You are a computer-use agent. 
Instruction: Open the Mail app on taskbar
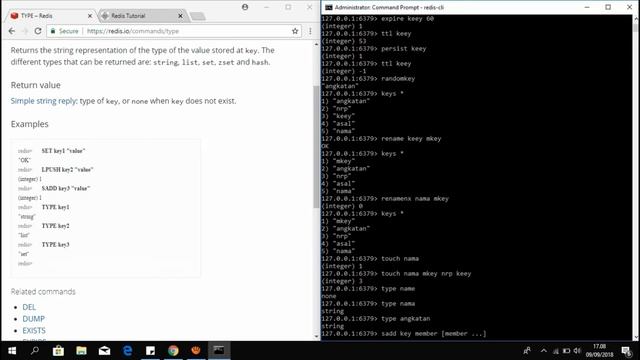[x=104, y=350]
